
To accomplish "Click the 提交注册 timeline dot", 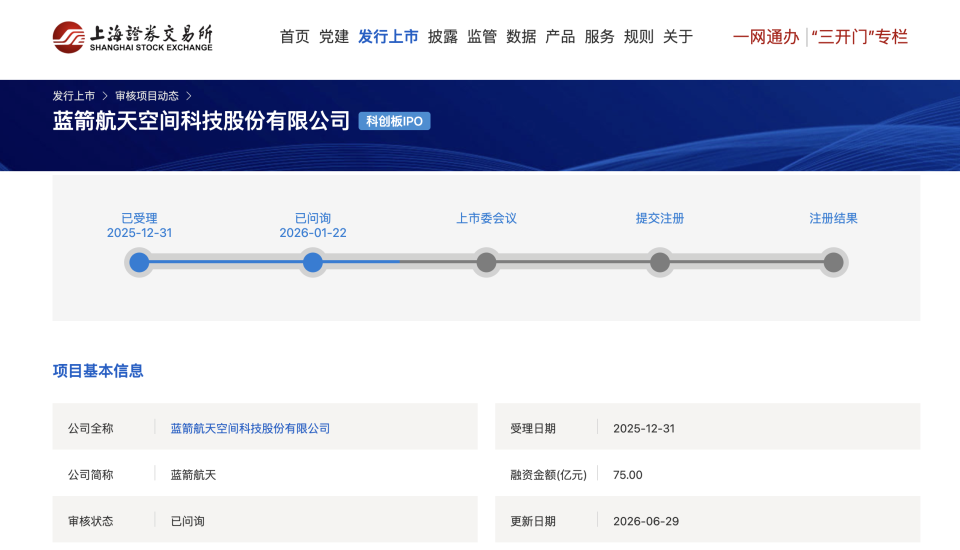I will [659, 263].
